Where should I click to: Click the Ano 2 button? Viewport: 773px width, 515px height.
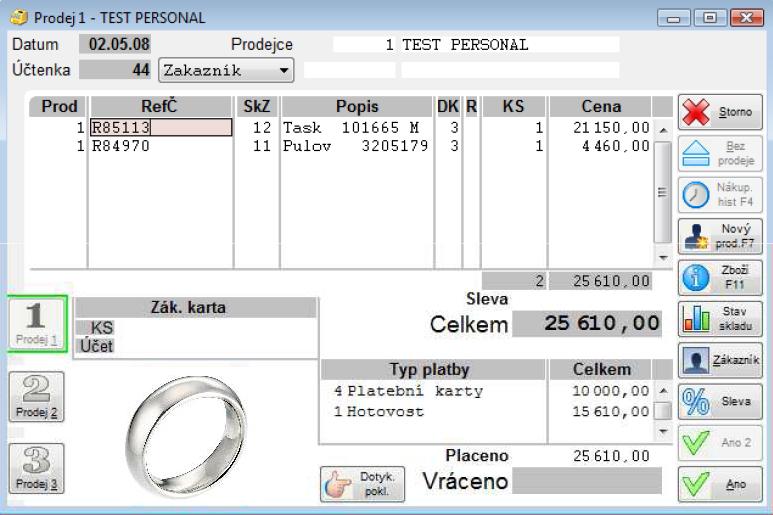coord(719,443)
